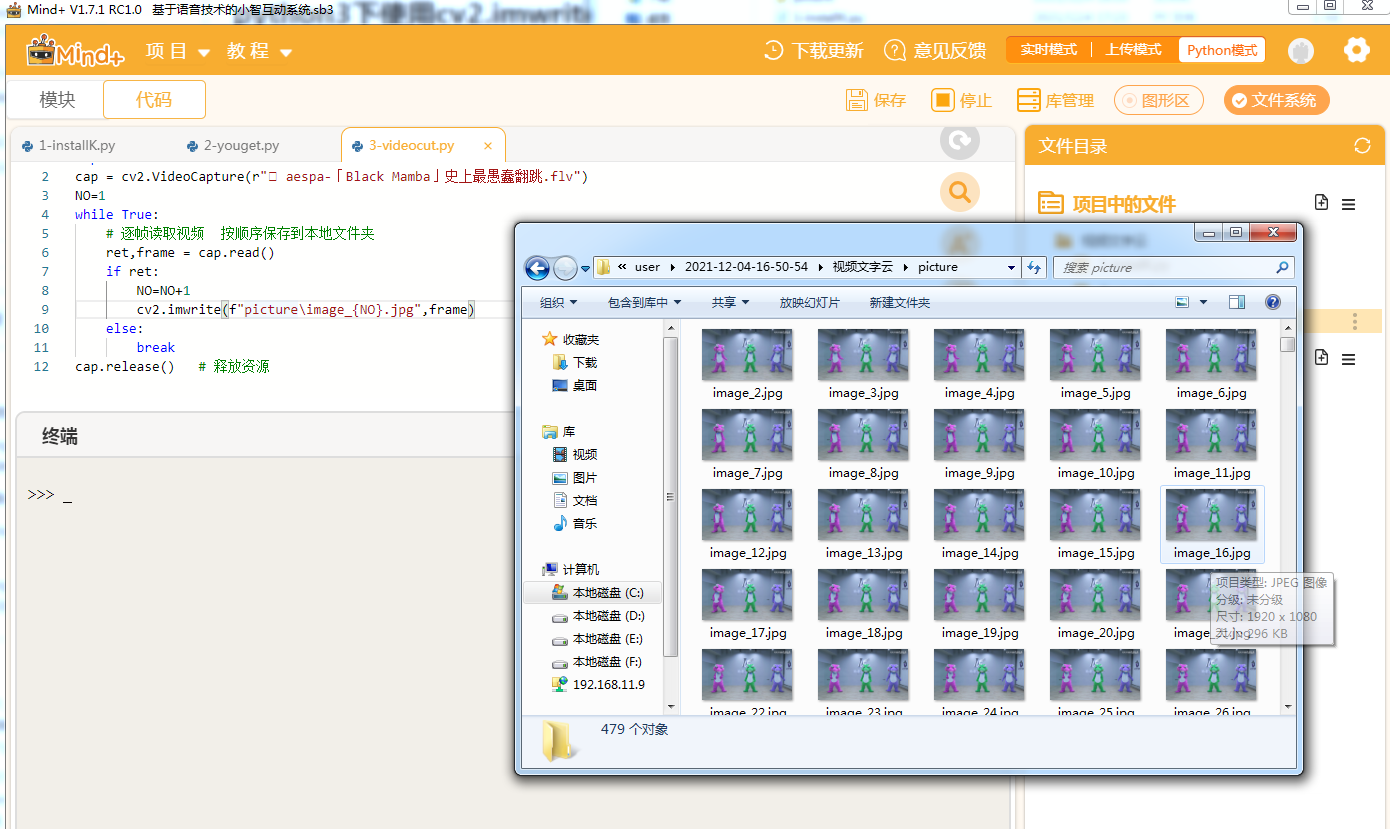Click the explorer Back arrow button
The height and width of the screenshot is (829, 1390).
pos(537,268)
